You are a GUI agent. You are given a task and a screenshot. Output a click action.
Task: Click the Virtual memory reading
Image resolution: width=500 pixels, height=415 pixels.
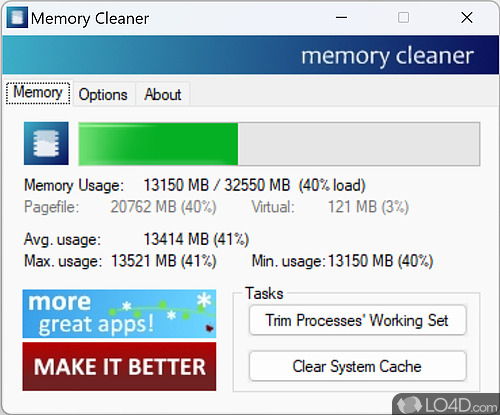tap(368, 207)
